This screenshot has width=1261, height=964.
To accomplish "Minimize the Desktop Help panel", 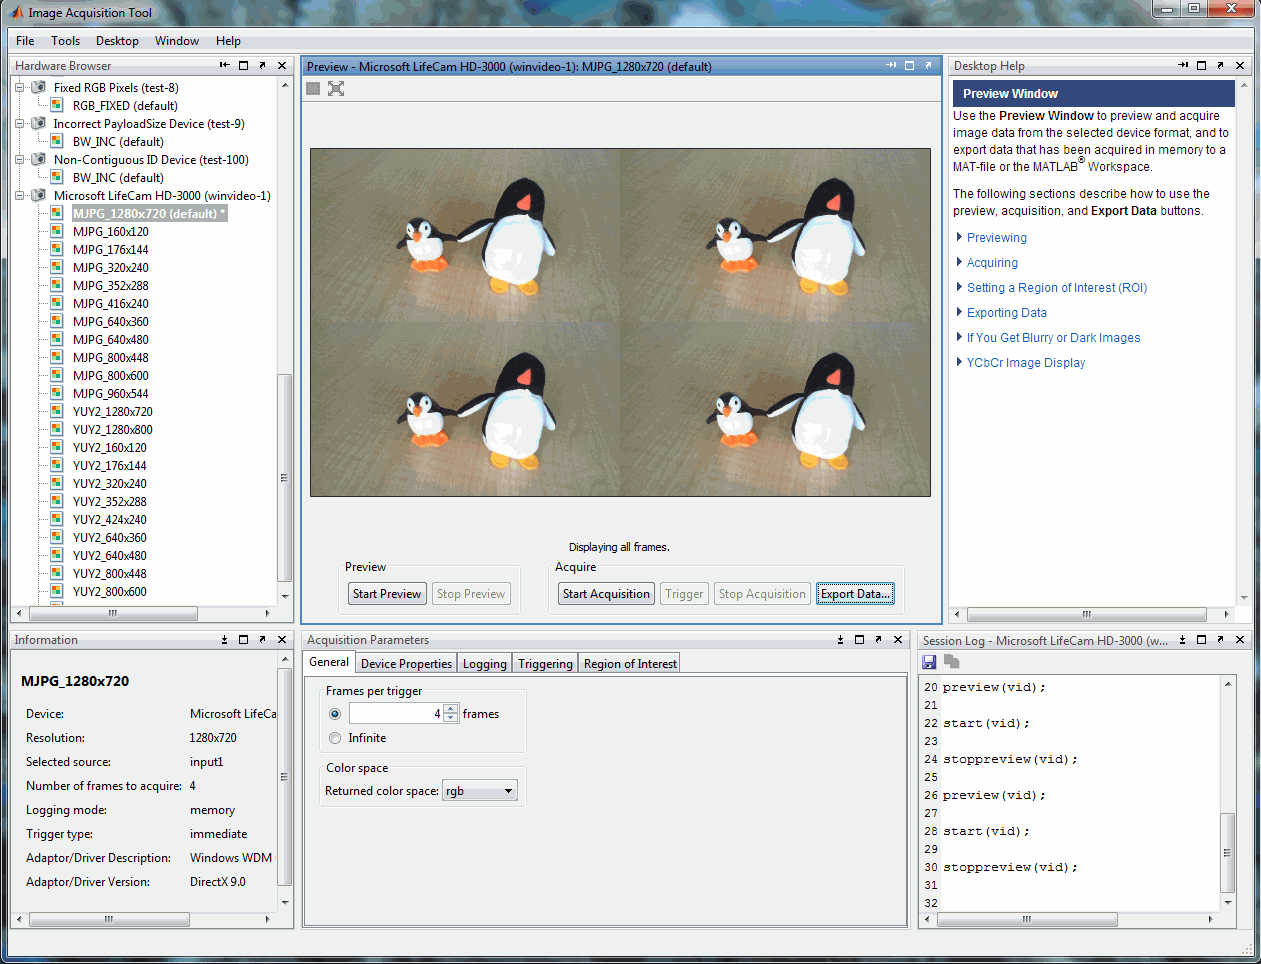I will [1183, 65].
